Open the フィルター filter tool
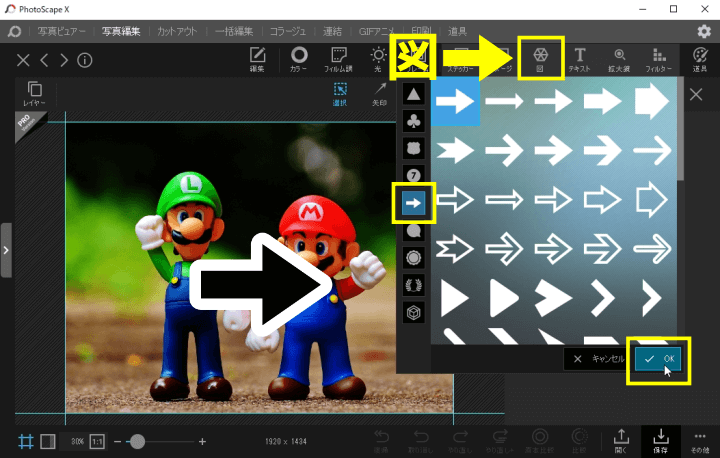Image resolution: width=720 pixels, height=458 pixels. tap(659, 59)
